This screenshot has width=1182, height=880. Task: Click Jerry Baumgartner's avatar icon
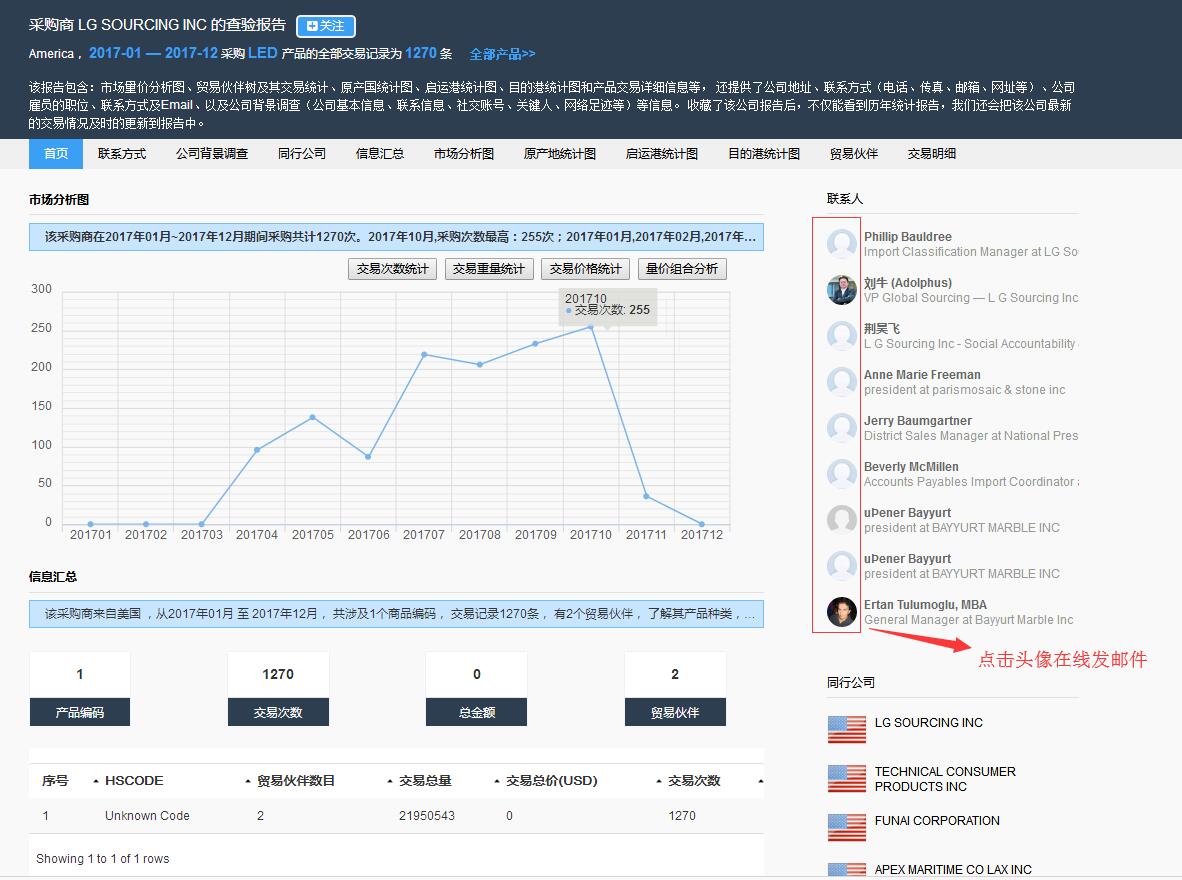[x=841, y=428]
